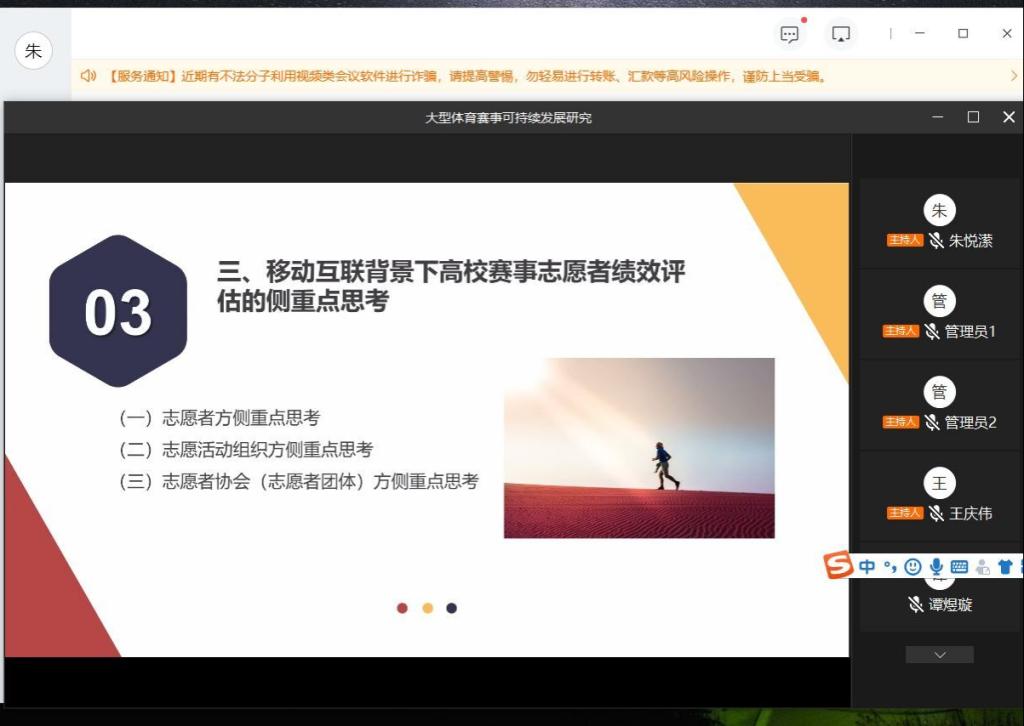Screen dimensions: 1024x726
Task: Select 管理员2 participant avatar
Action: (x=939, y=392)
